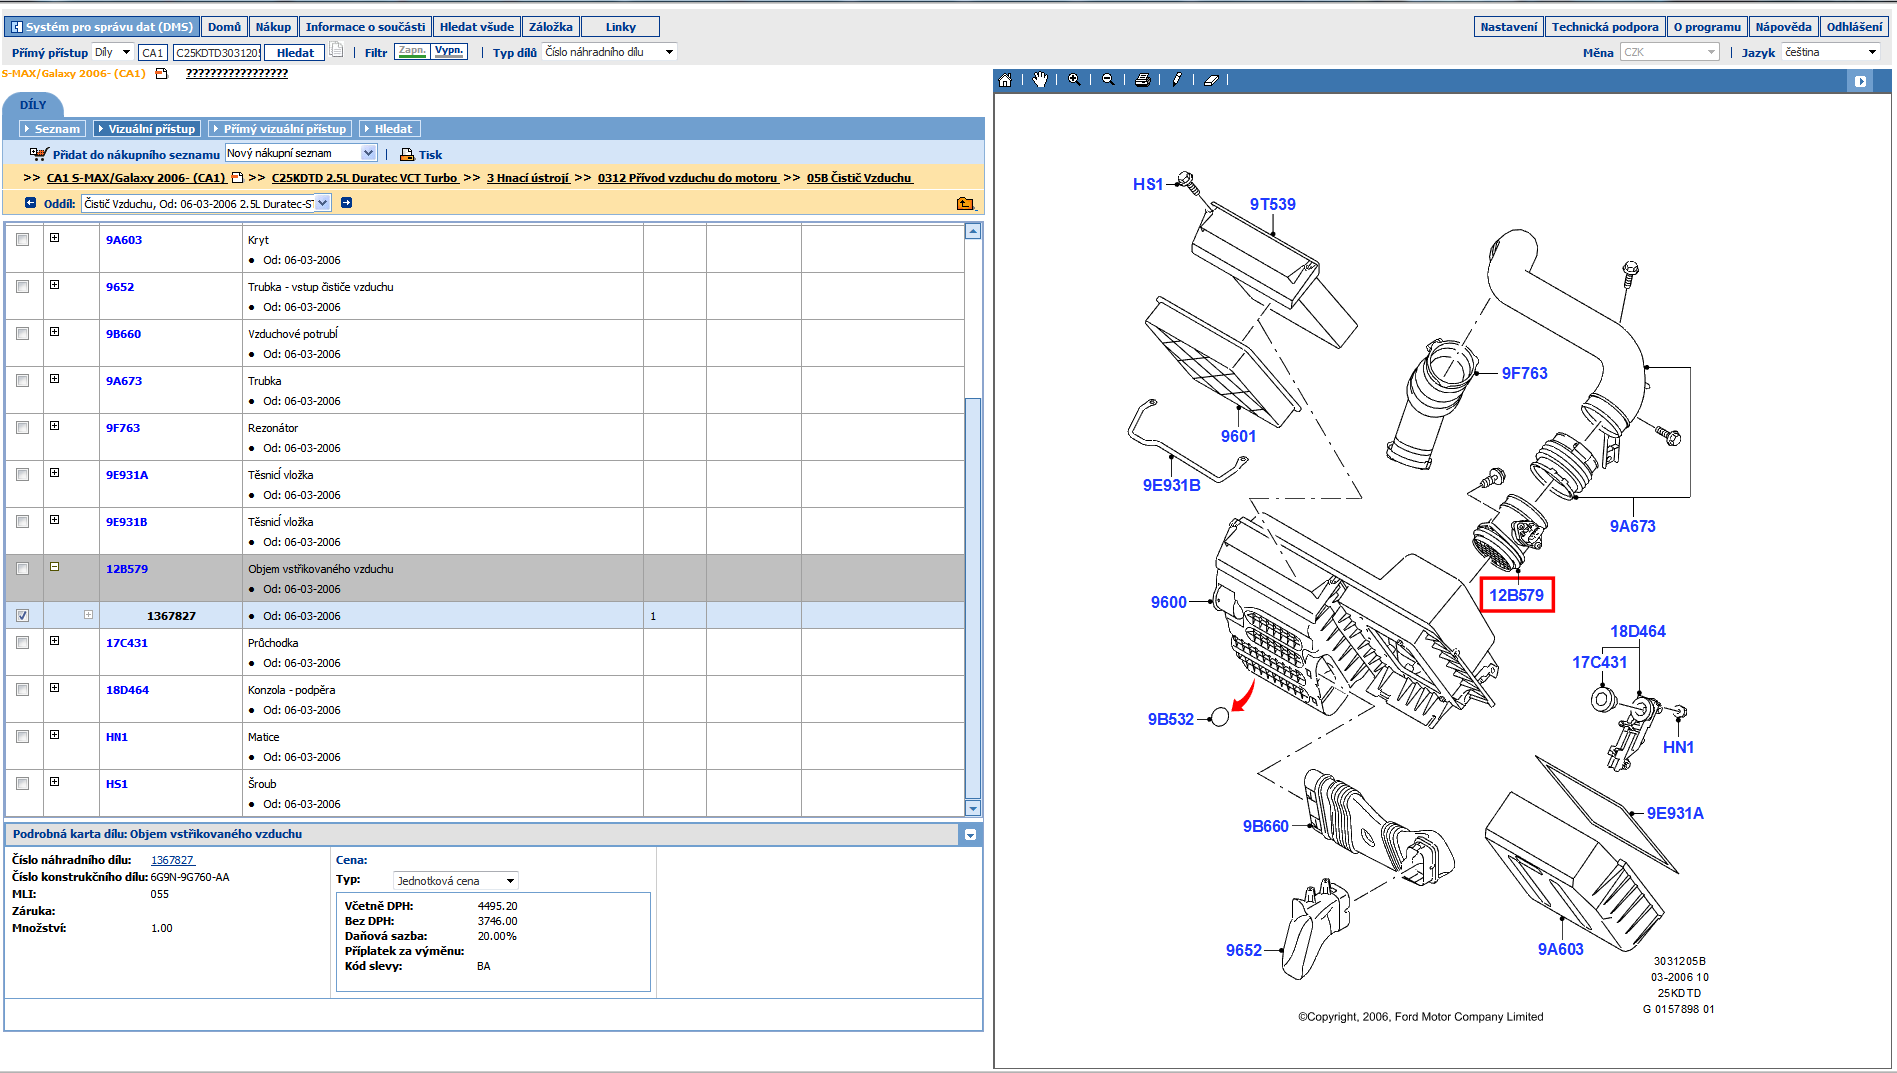This screenshot has width=1897, height=1073.
Task: Click the 9A673 label in diagram
Action: (x=1632, y=526)
